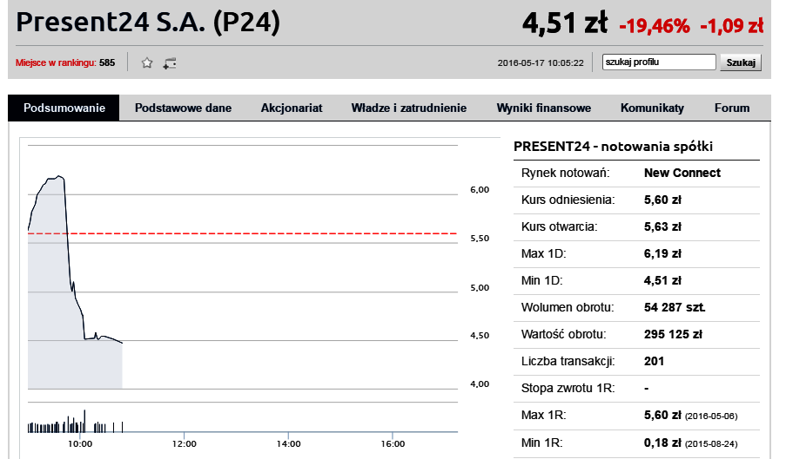The image size is (786, 459).
Task: Click the 5,00 price axis label
Action: point(480,288)
